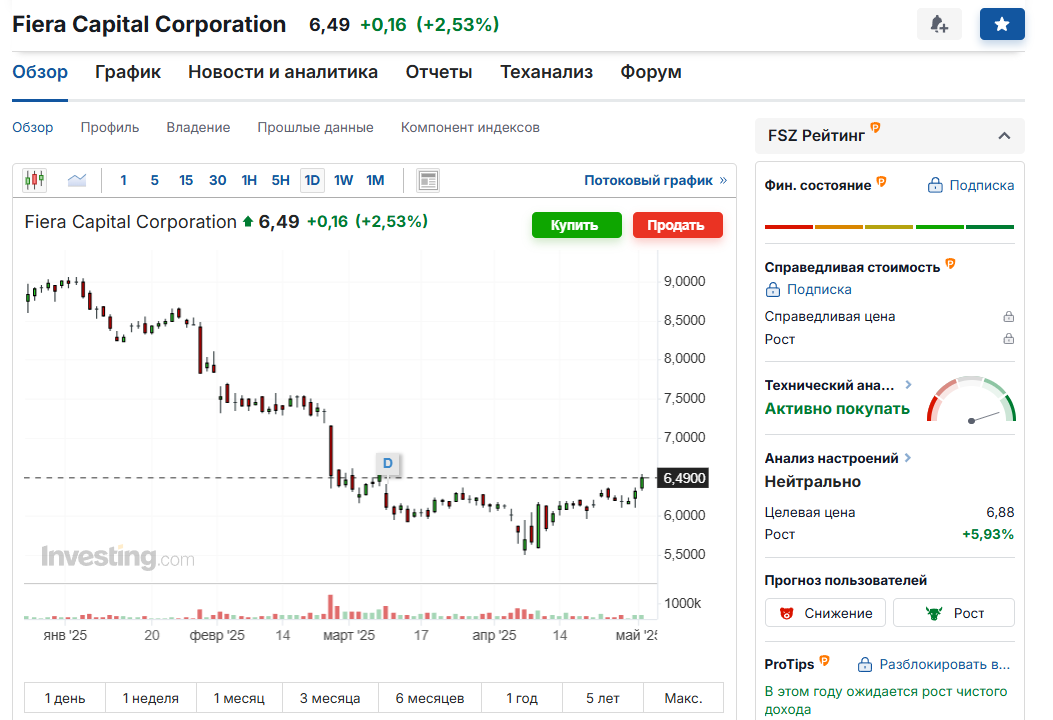Expand Анализ настроений with the arrow
This screenshot has width=1053, height=720.
[x=907, y=458]
